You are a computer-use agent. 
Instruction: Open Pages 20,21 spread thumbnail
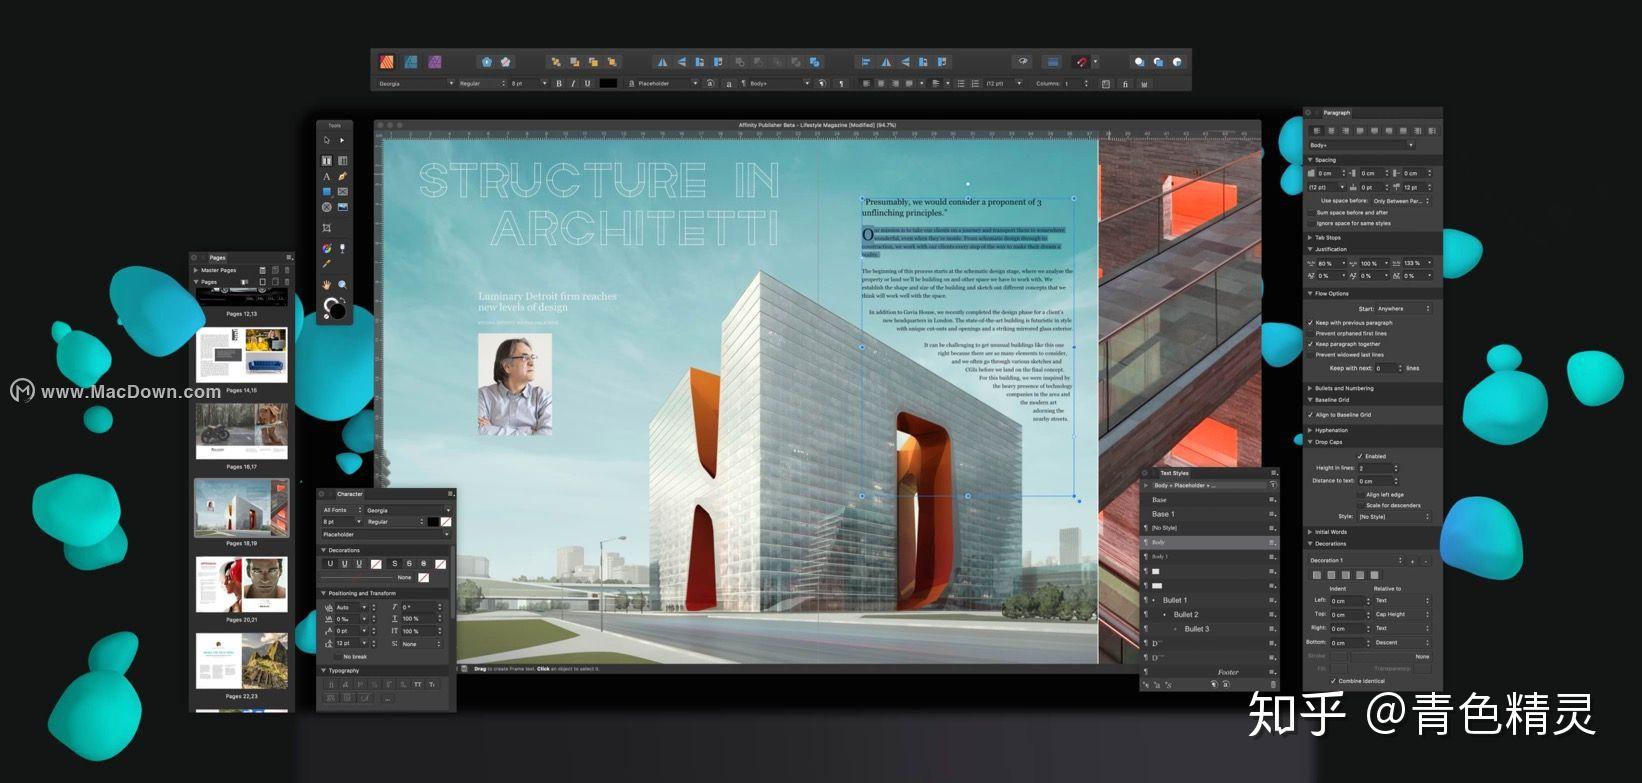click(x=241, y=585)
